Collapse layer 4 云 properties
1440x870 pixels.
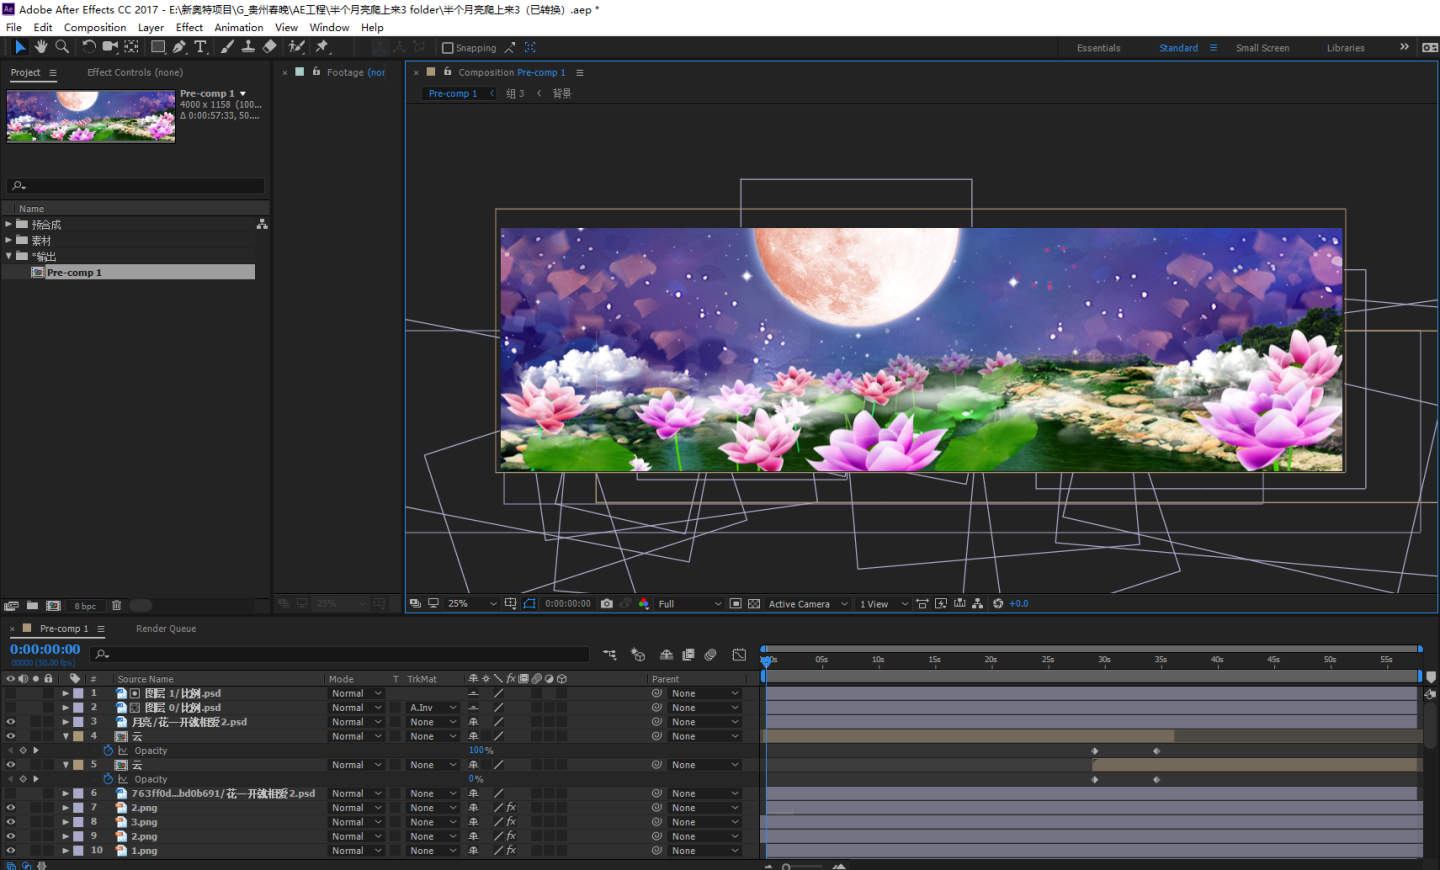66,737
